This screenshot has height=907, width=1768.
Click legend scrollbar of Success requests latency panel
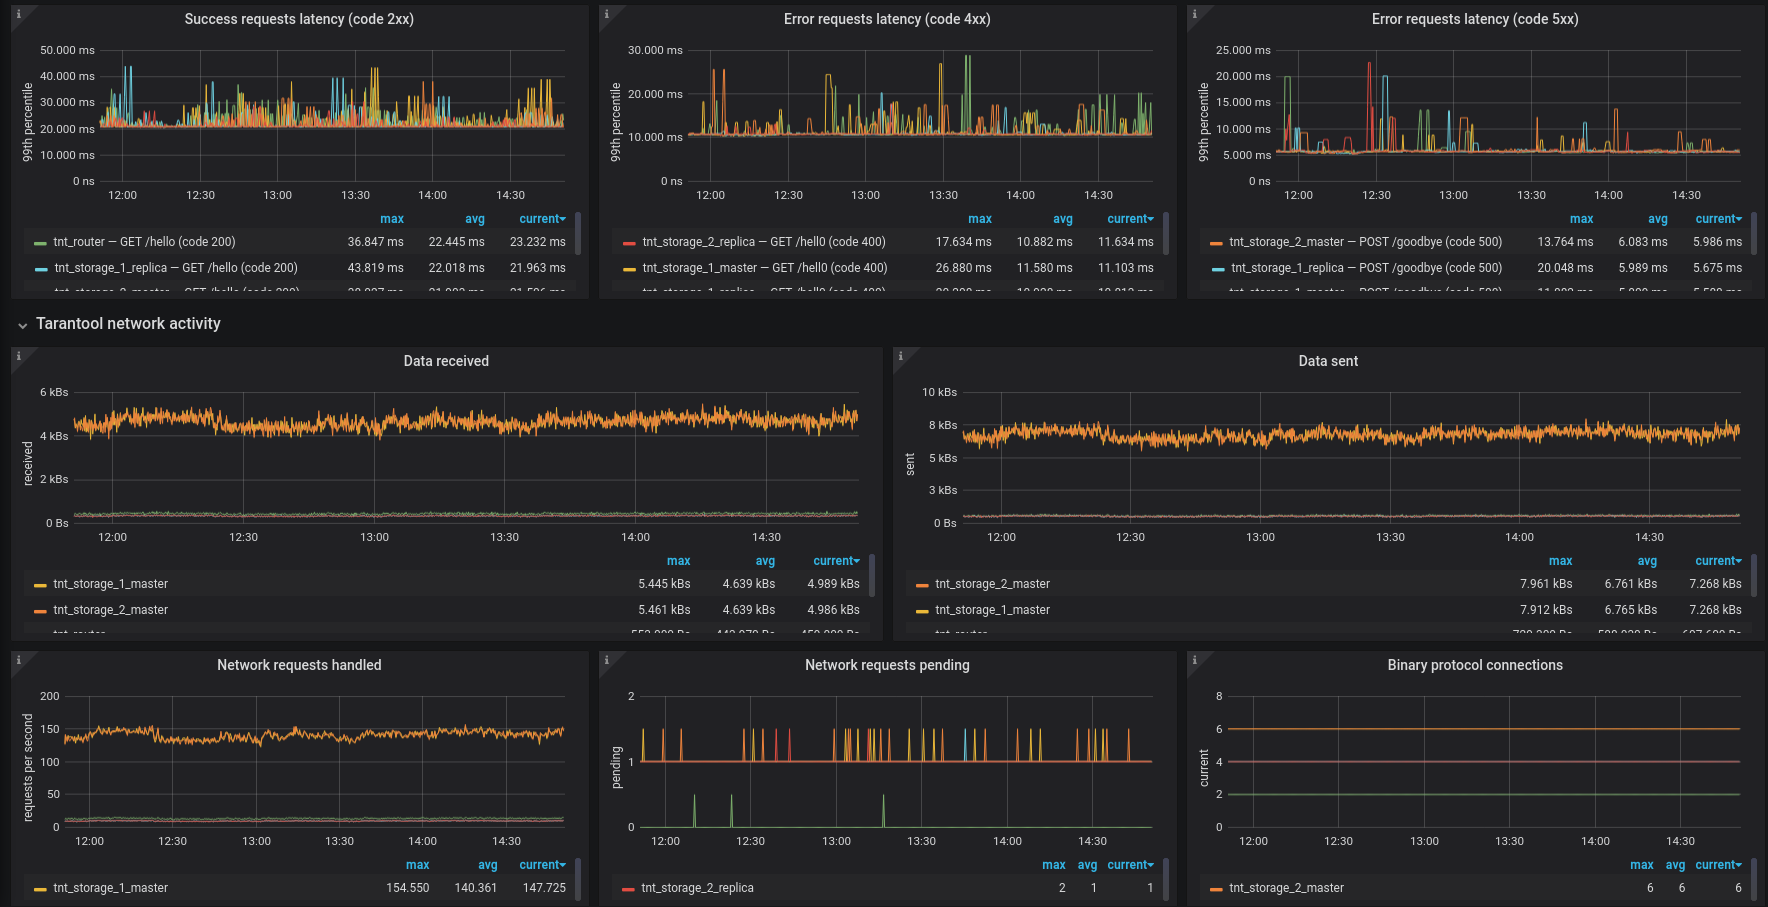[578, 232]
